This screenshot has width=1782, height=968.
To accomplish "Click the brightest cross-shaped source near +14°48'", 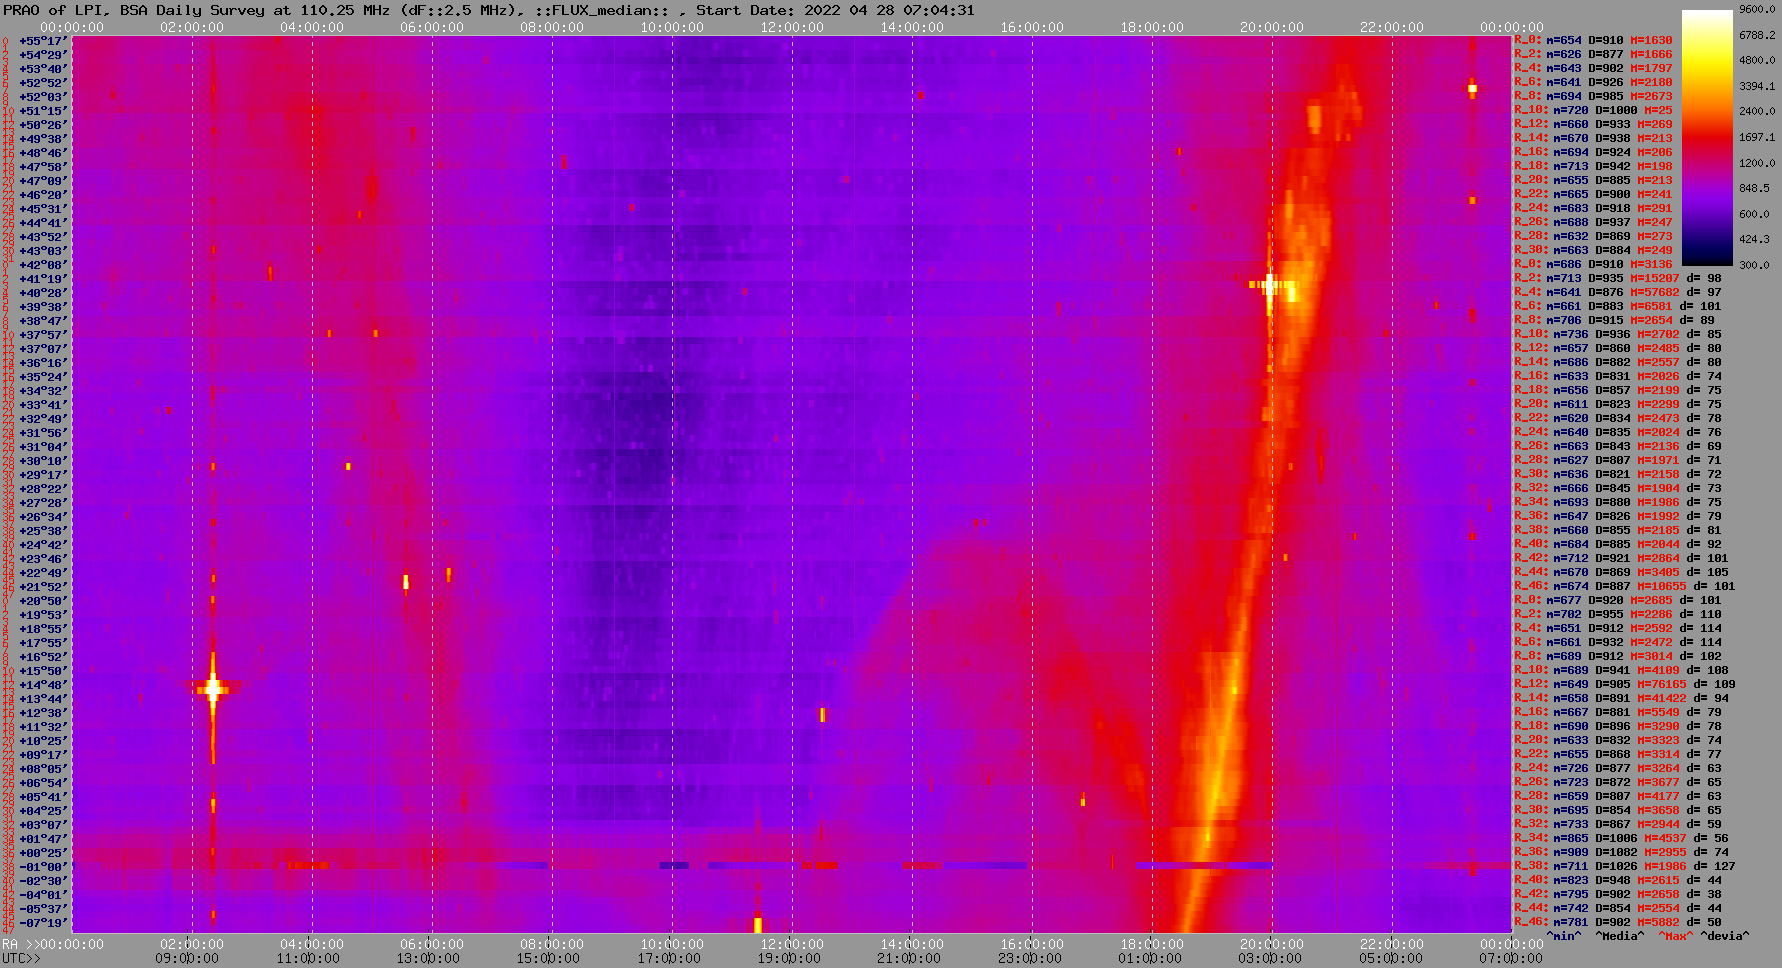I will pos(212,688).
